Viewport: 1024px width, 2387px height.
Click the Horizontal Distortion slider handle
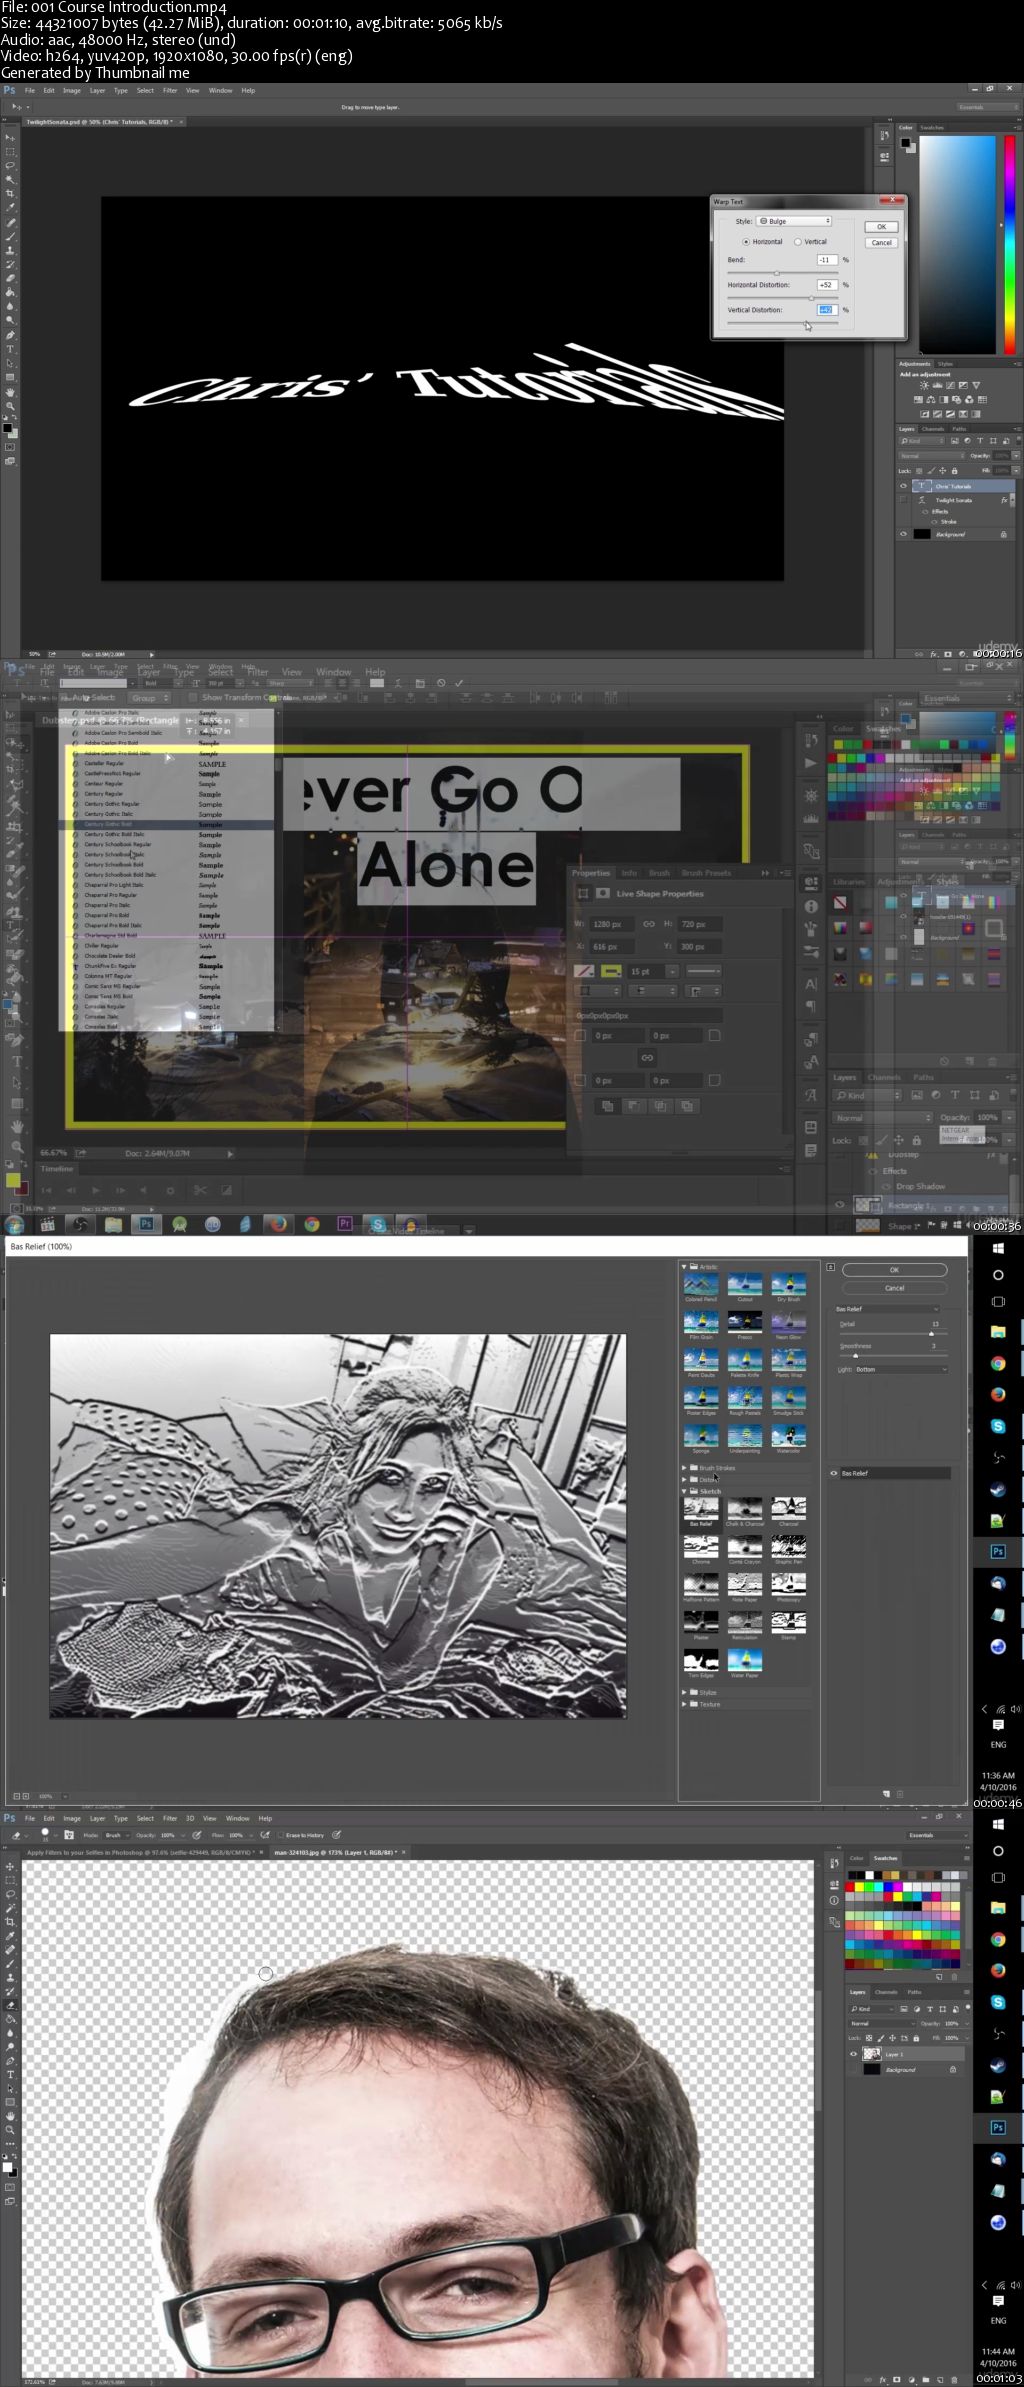811,298
